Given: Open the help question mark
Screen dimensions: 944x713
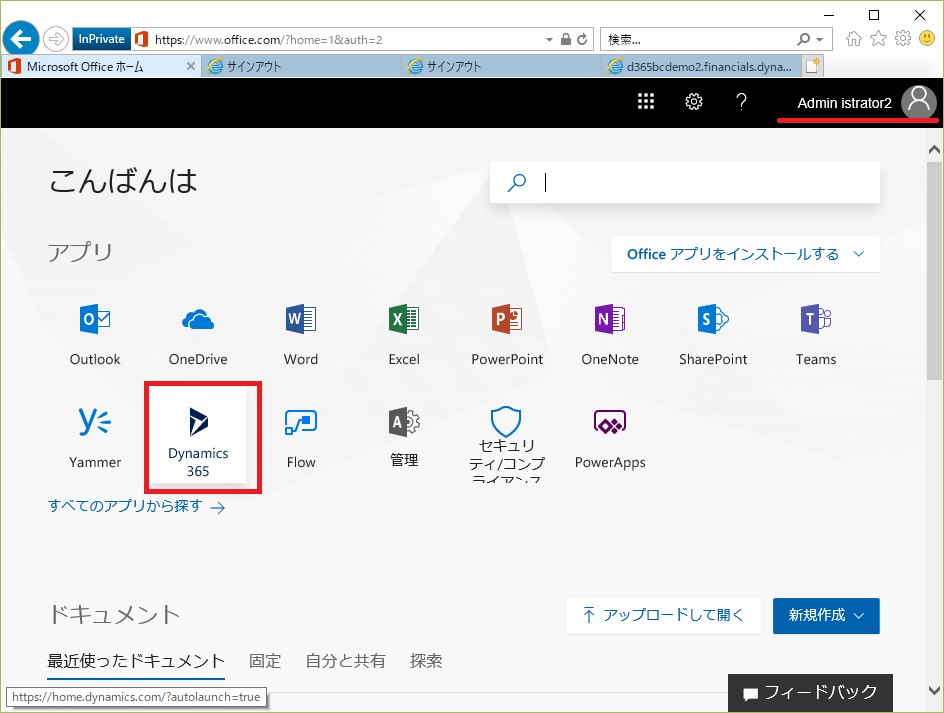Looking at the screenshot, I should tap(741, 102).
